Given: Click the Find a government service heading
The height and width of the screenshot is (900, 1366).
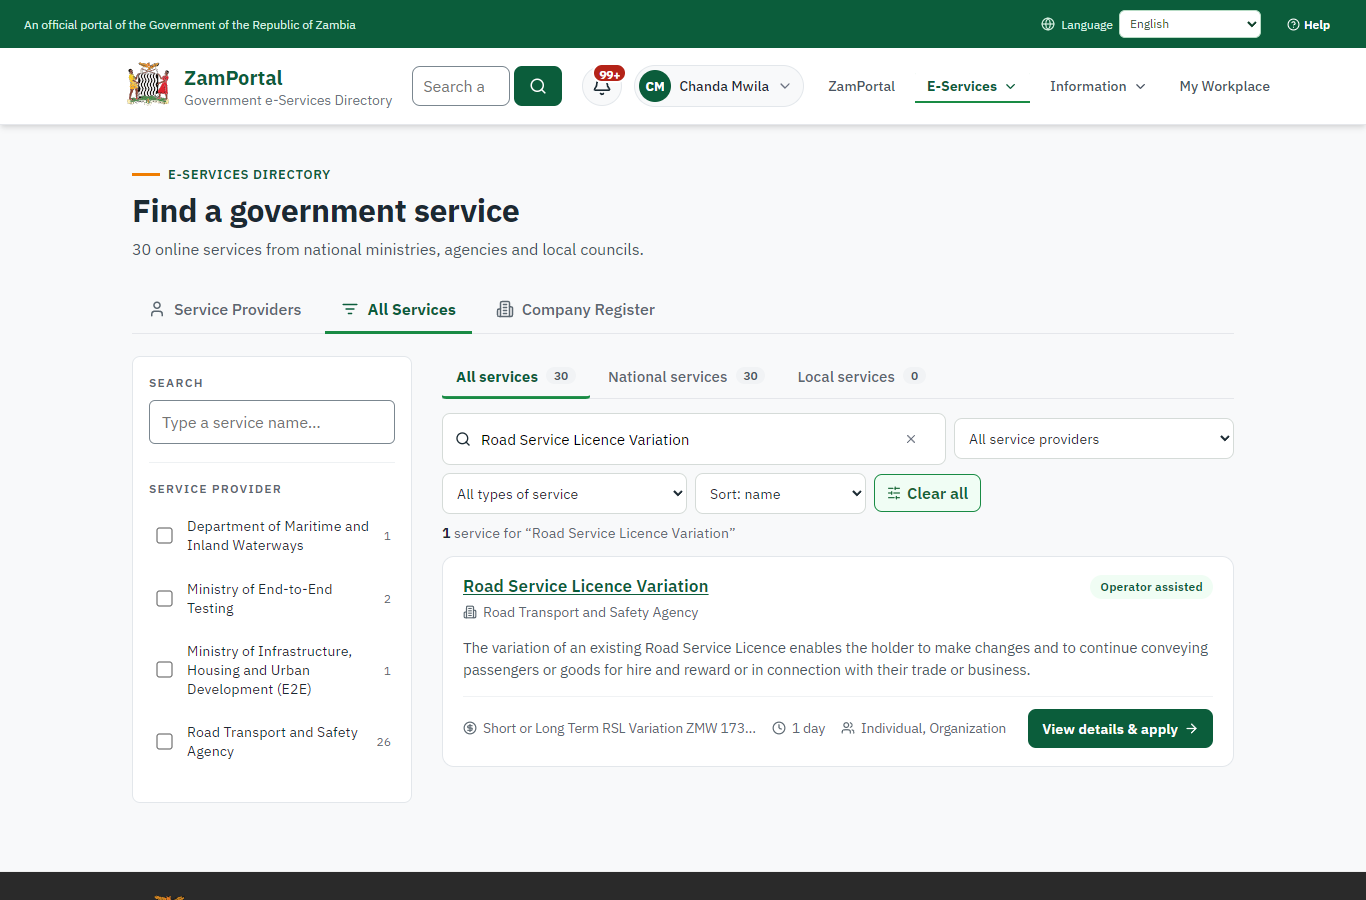Looking at the screenshot, I should click(x=326, y=211).
